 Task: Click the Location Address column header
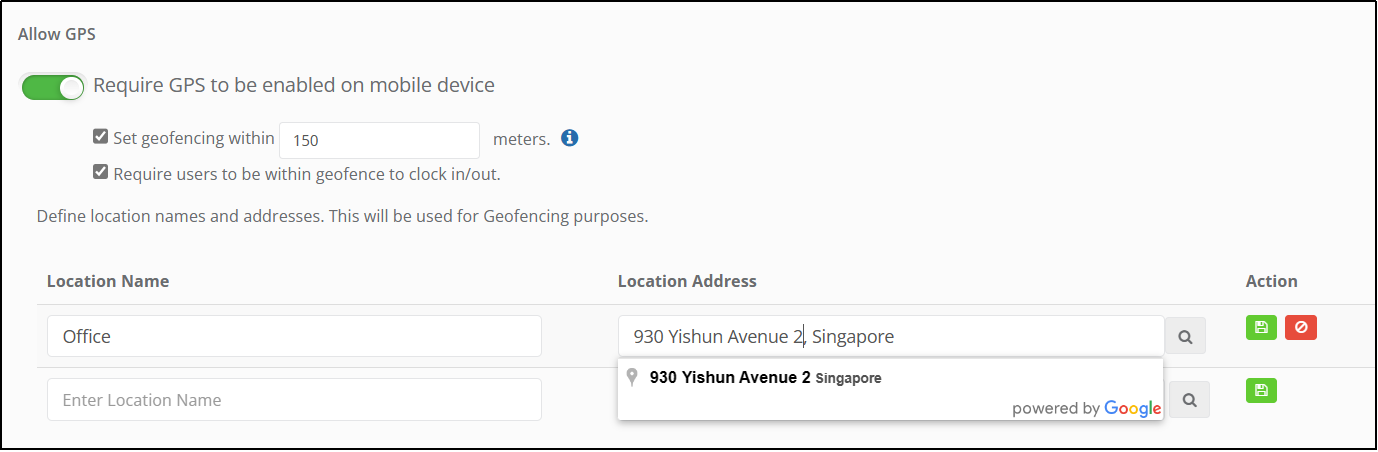click(687, 281)
